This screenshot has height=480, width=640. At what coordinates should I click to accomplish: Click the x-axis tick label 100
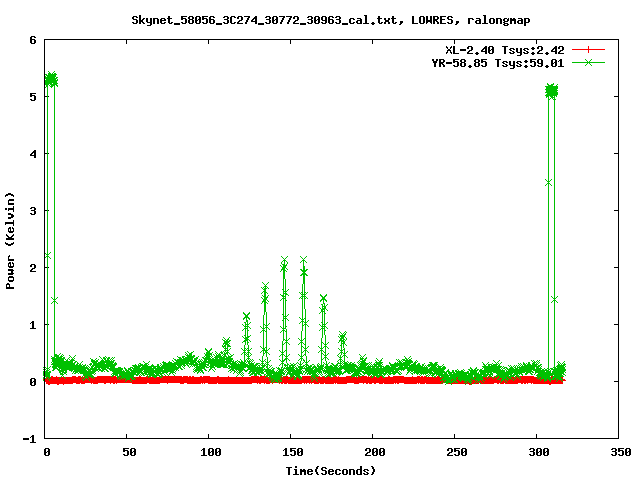[x=211, y=452]
